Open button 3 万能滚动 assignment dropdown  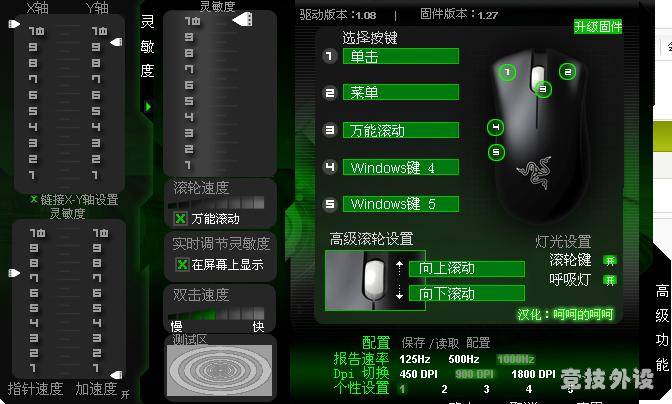point(401,130)
